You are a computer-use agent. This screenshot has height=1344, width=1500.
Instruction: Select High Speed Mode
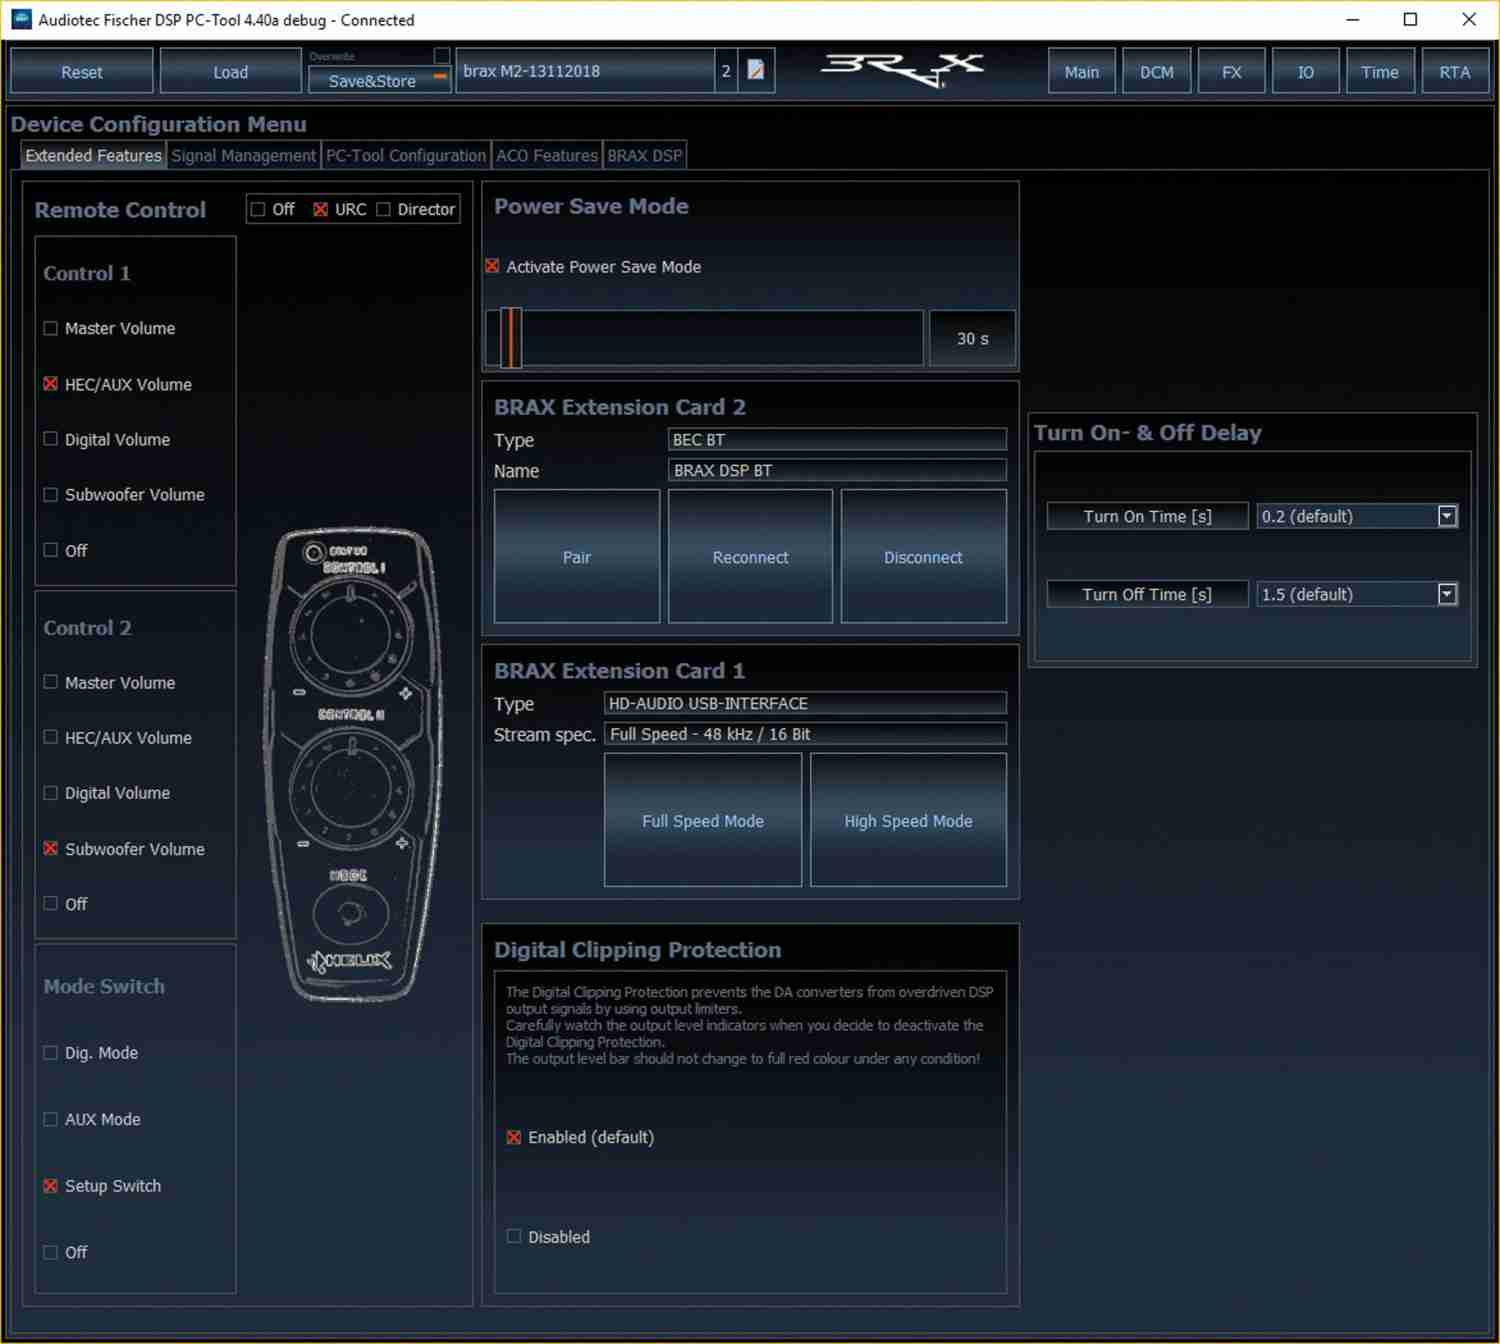click(908, 820)
